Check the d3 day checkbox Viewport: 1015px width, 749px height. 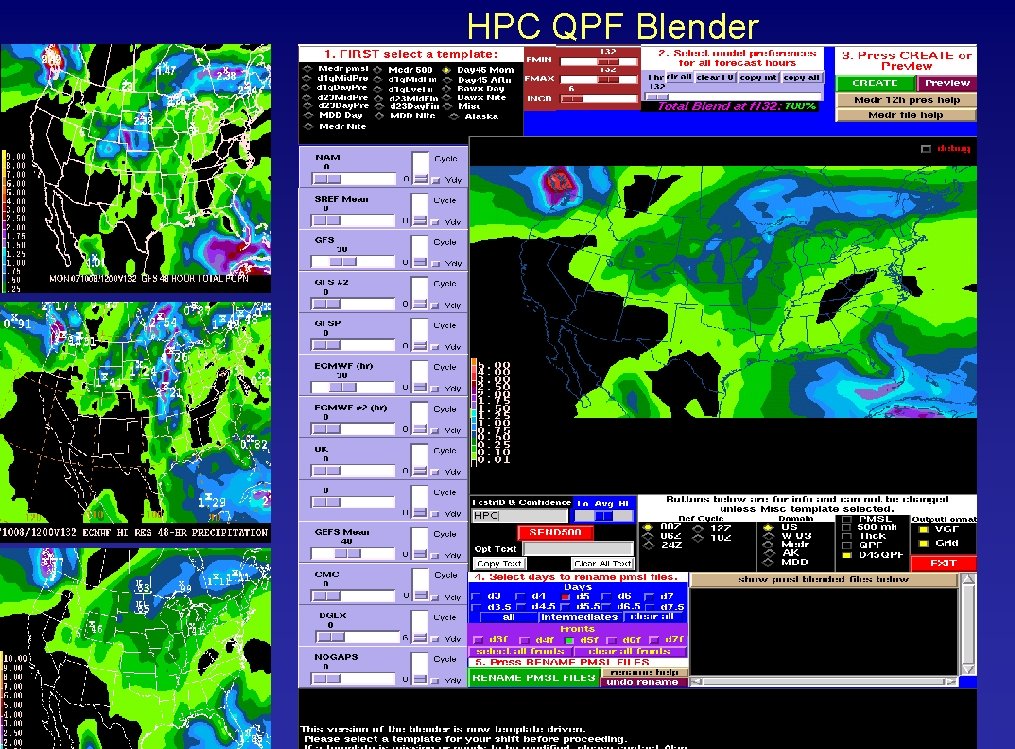coord(476,597)
